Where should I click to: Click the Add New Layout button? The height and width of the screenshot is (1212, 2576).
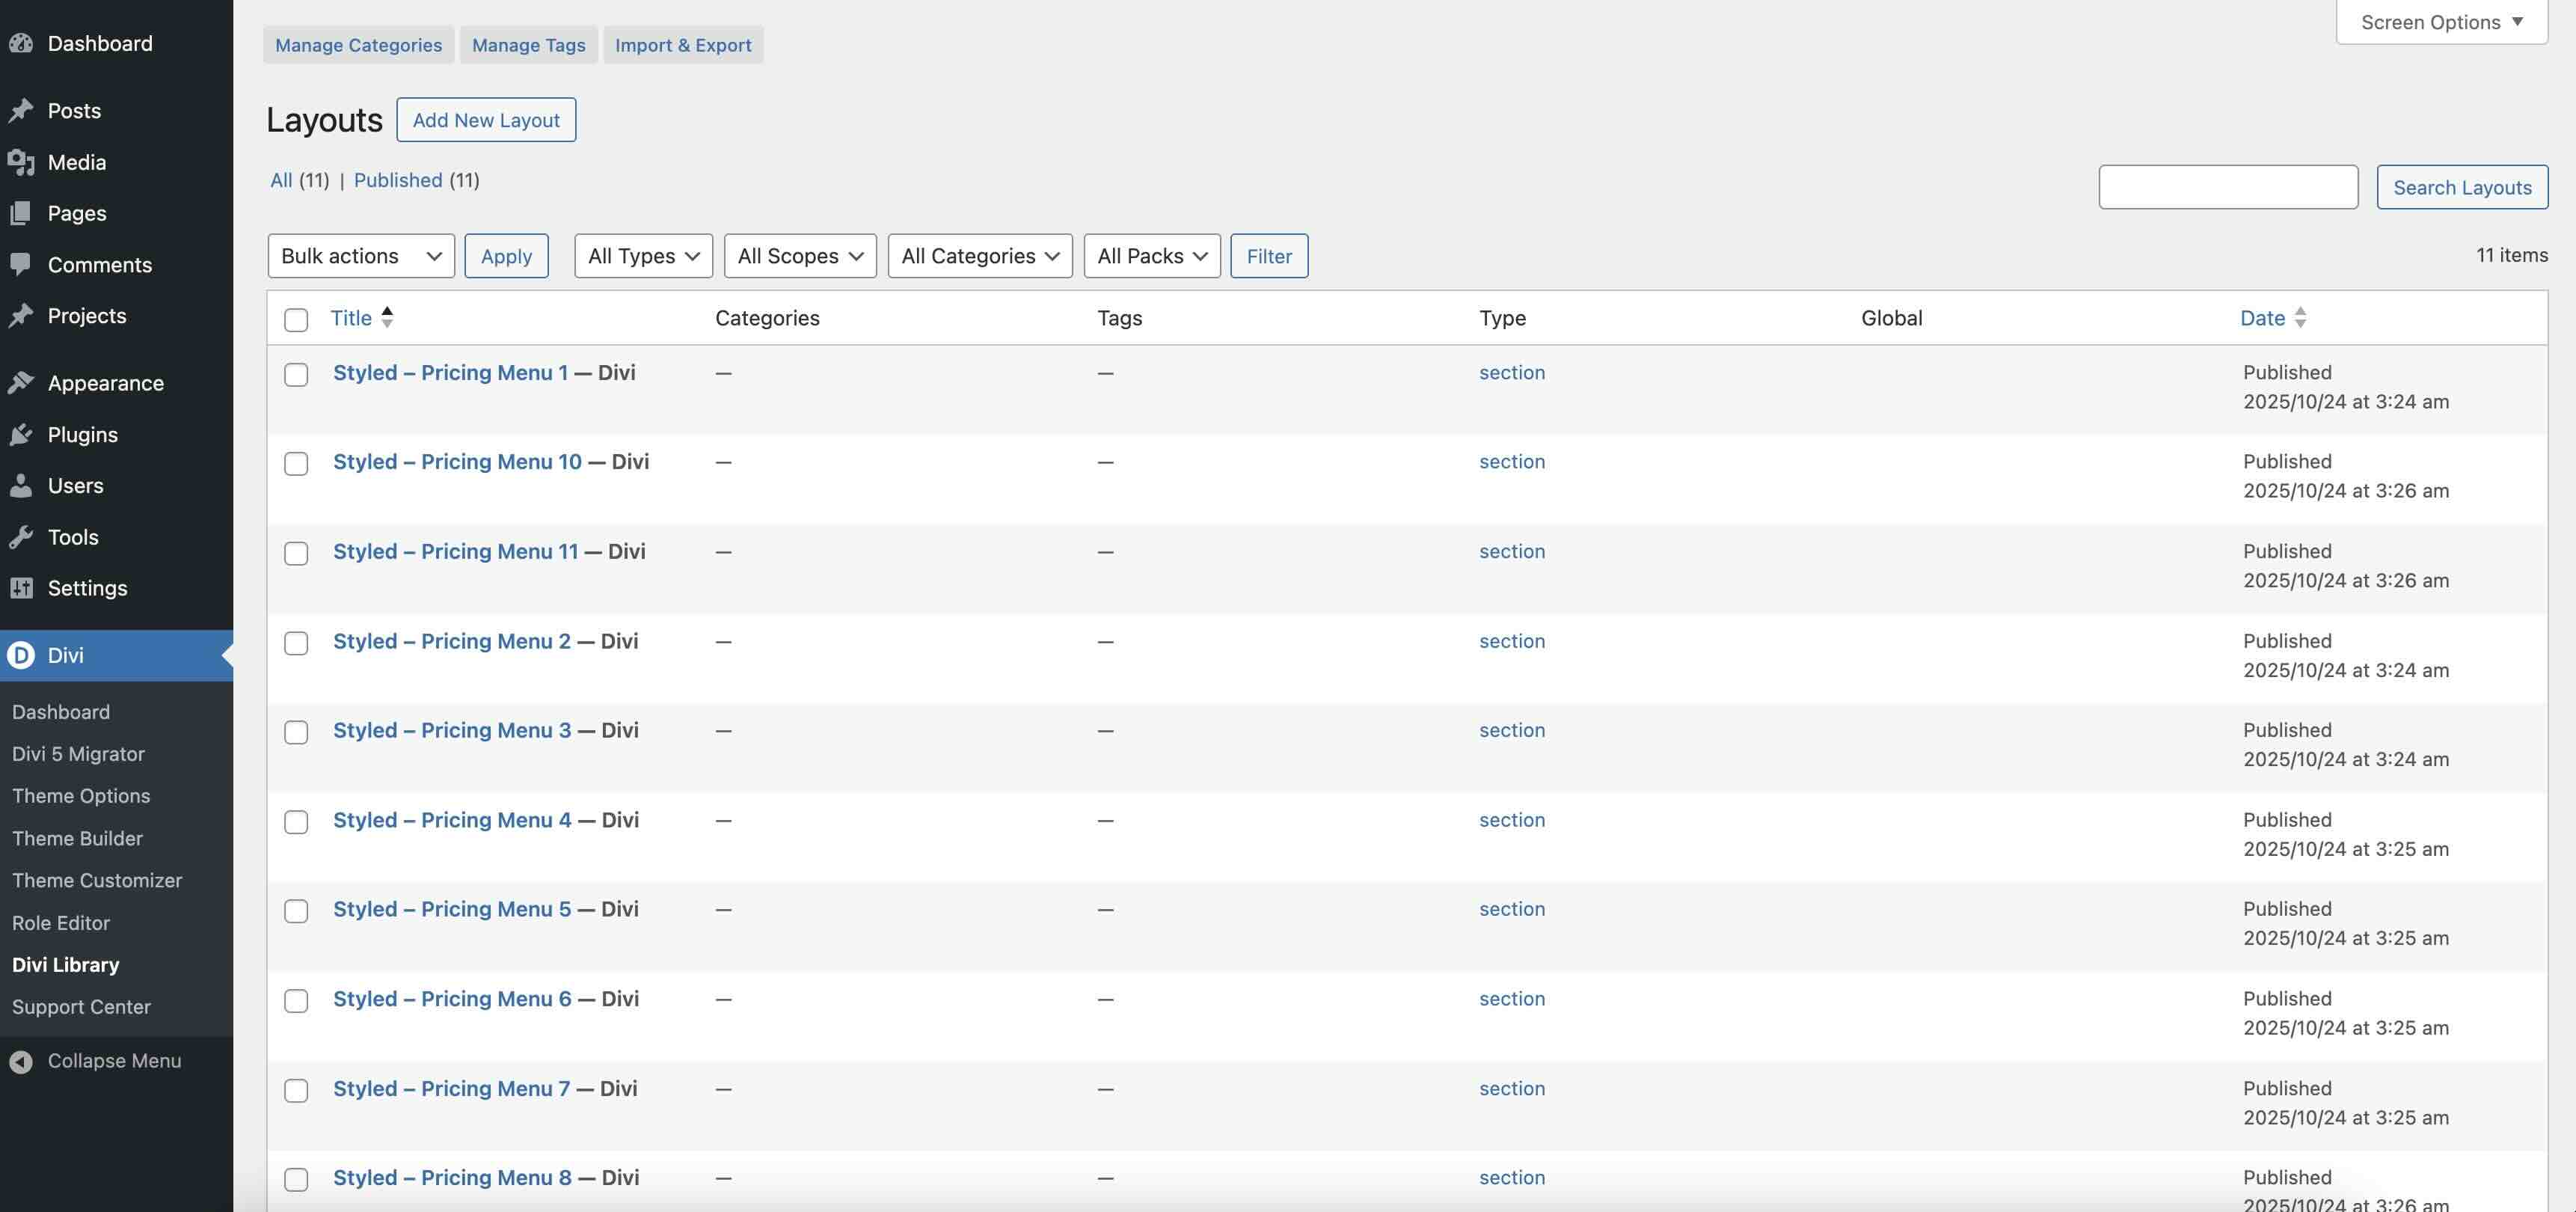tap(485, 119)
